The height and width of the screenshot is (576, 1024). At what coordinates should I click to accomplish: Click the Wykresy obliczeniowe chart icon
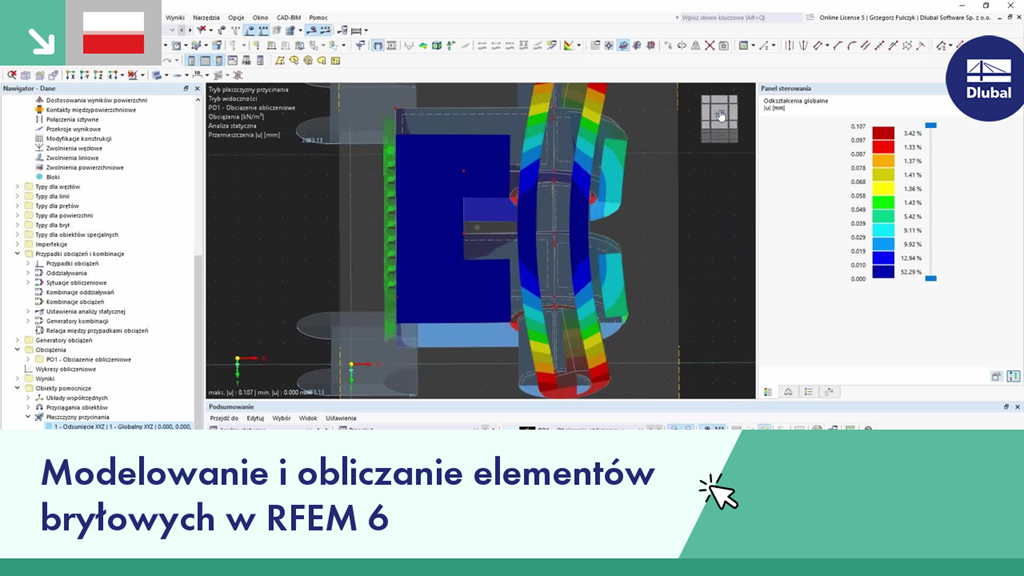29,369
